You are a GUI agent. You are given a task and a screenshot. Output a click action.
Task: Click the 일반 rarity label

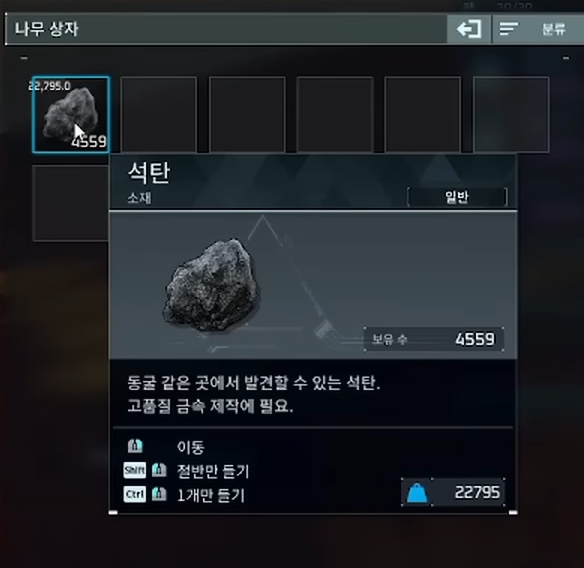click(x=457, y=197)
